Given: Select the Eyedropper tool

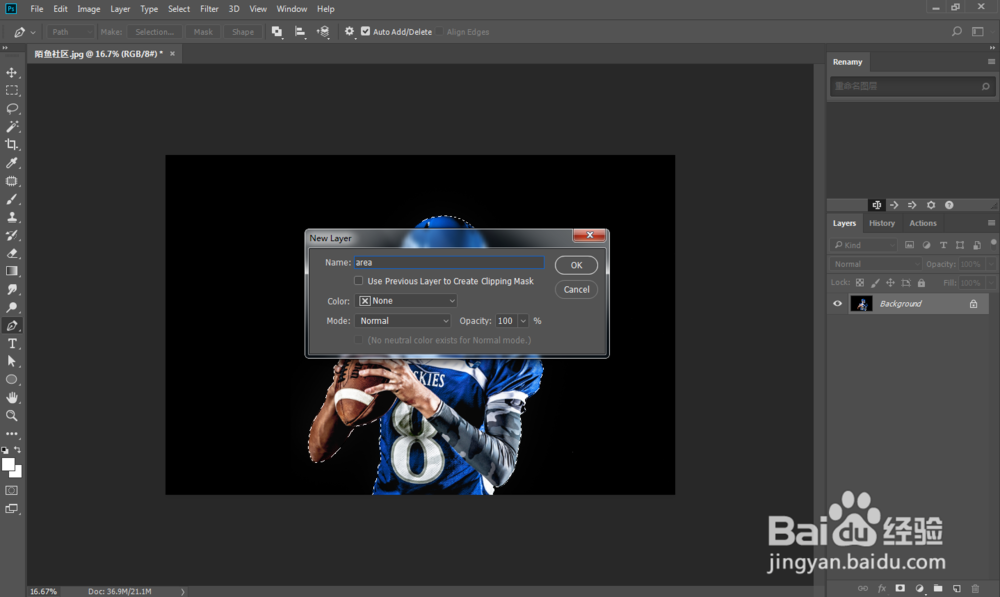Looking at the screenshot, I should point(11,163).
